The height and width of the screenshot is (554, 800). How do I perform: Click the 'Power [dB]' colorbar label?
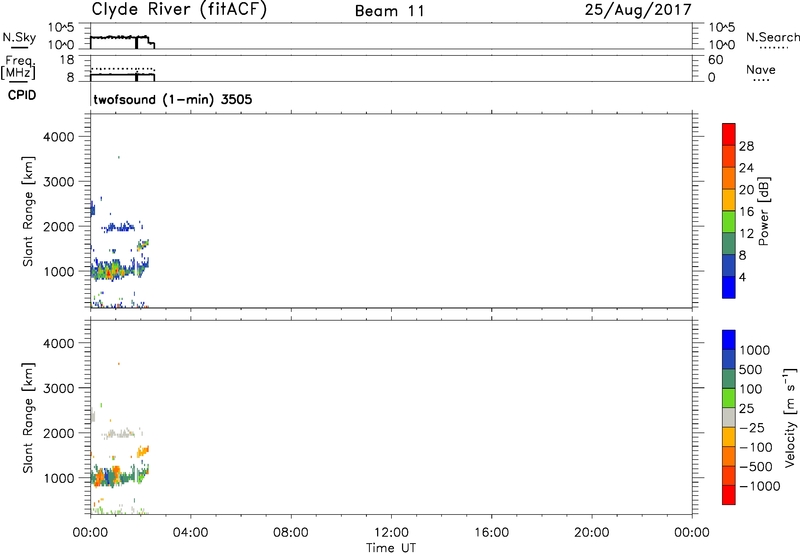coord(763,211)
